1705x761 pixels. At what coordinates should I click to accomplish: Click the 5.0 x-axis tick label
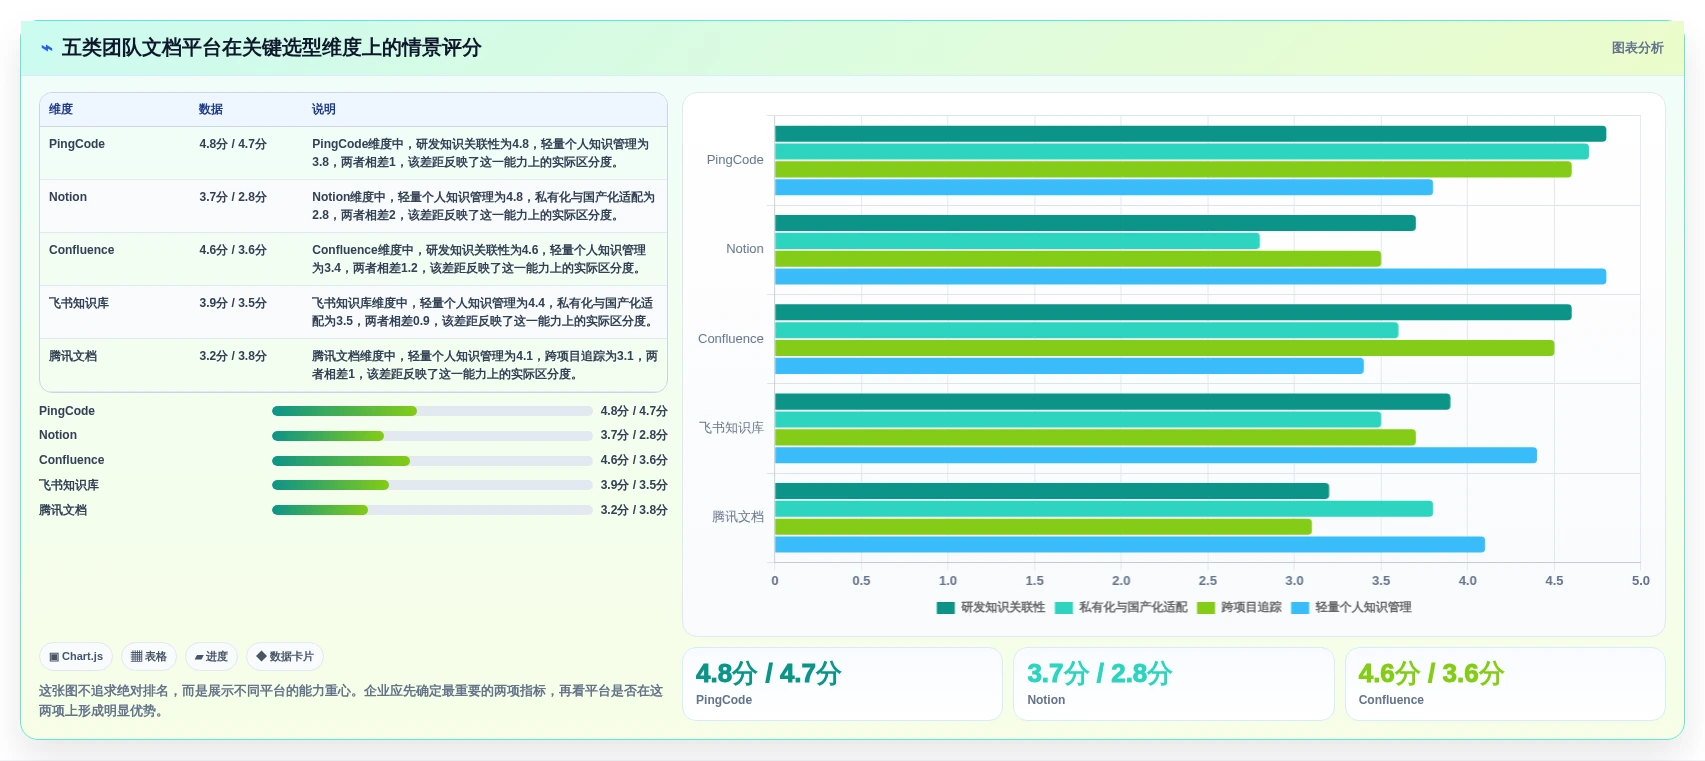tap(1640, 581)
